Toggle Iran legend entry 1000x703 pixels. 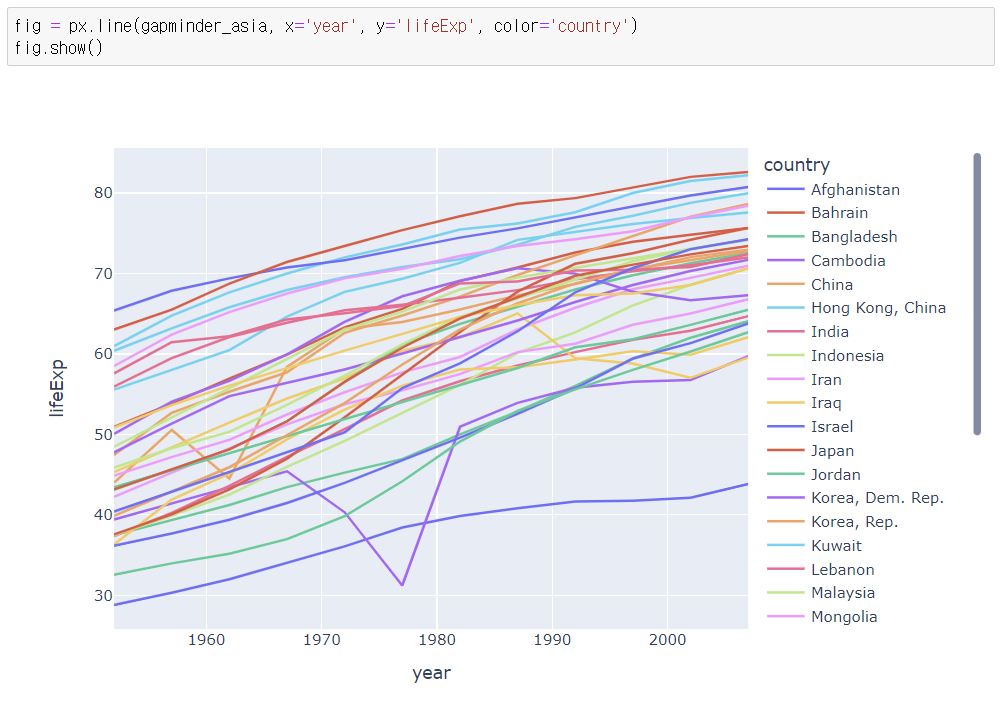click(x=805, y=380)
